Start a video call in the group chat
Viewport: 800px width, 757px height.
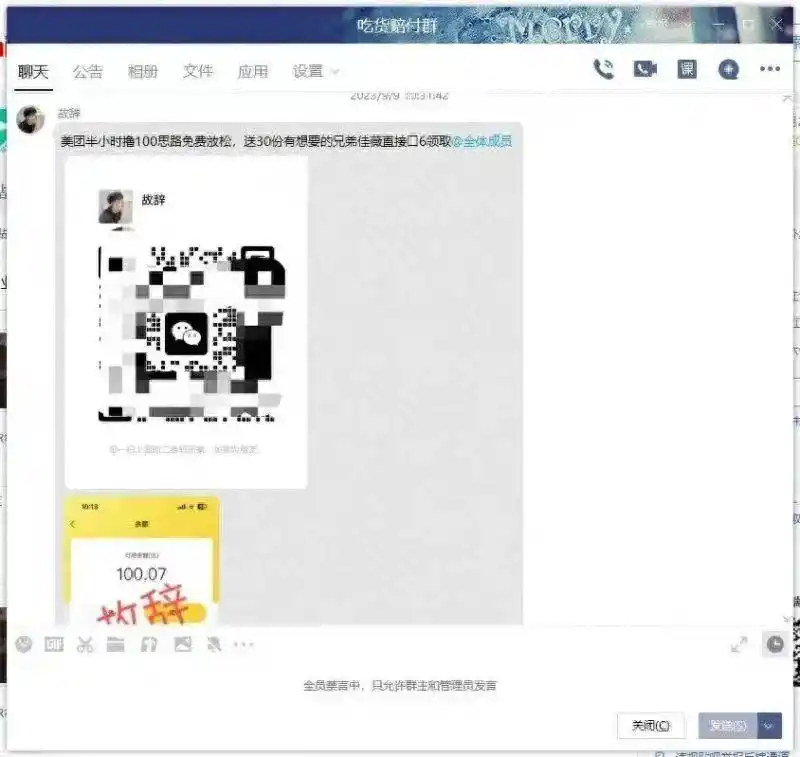644,68
